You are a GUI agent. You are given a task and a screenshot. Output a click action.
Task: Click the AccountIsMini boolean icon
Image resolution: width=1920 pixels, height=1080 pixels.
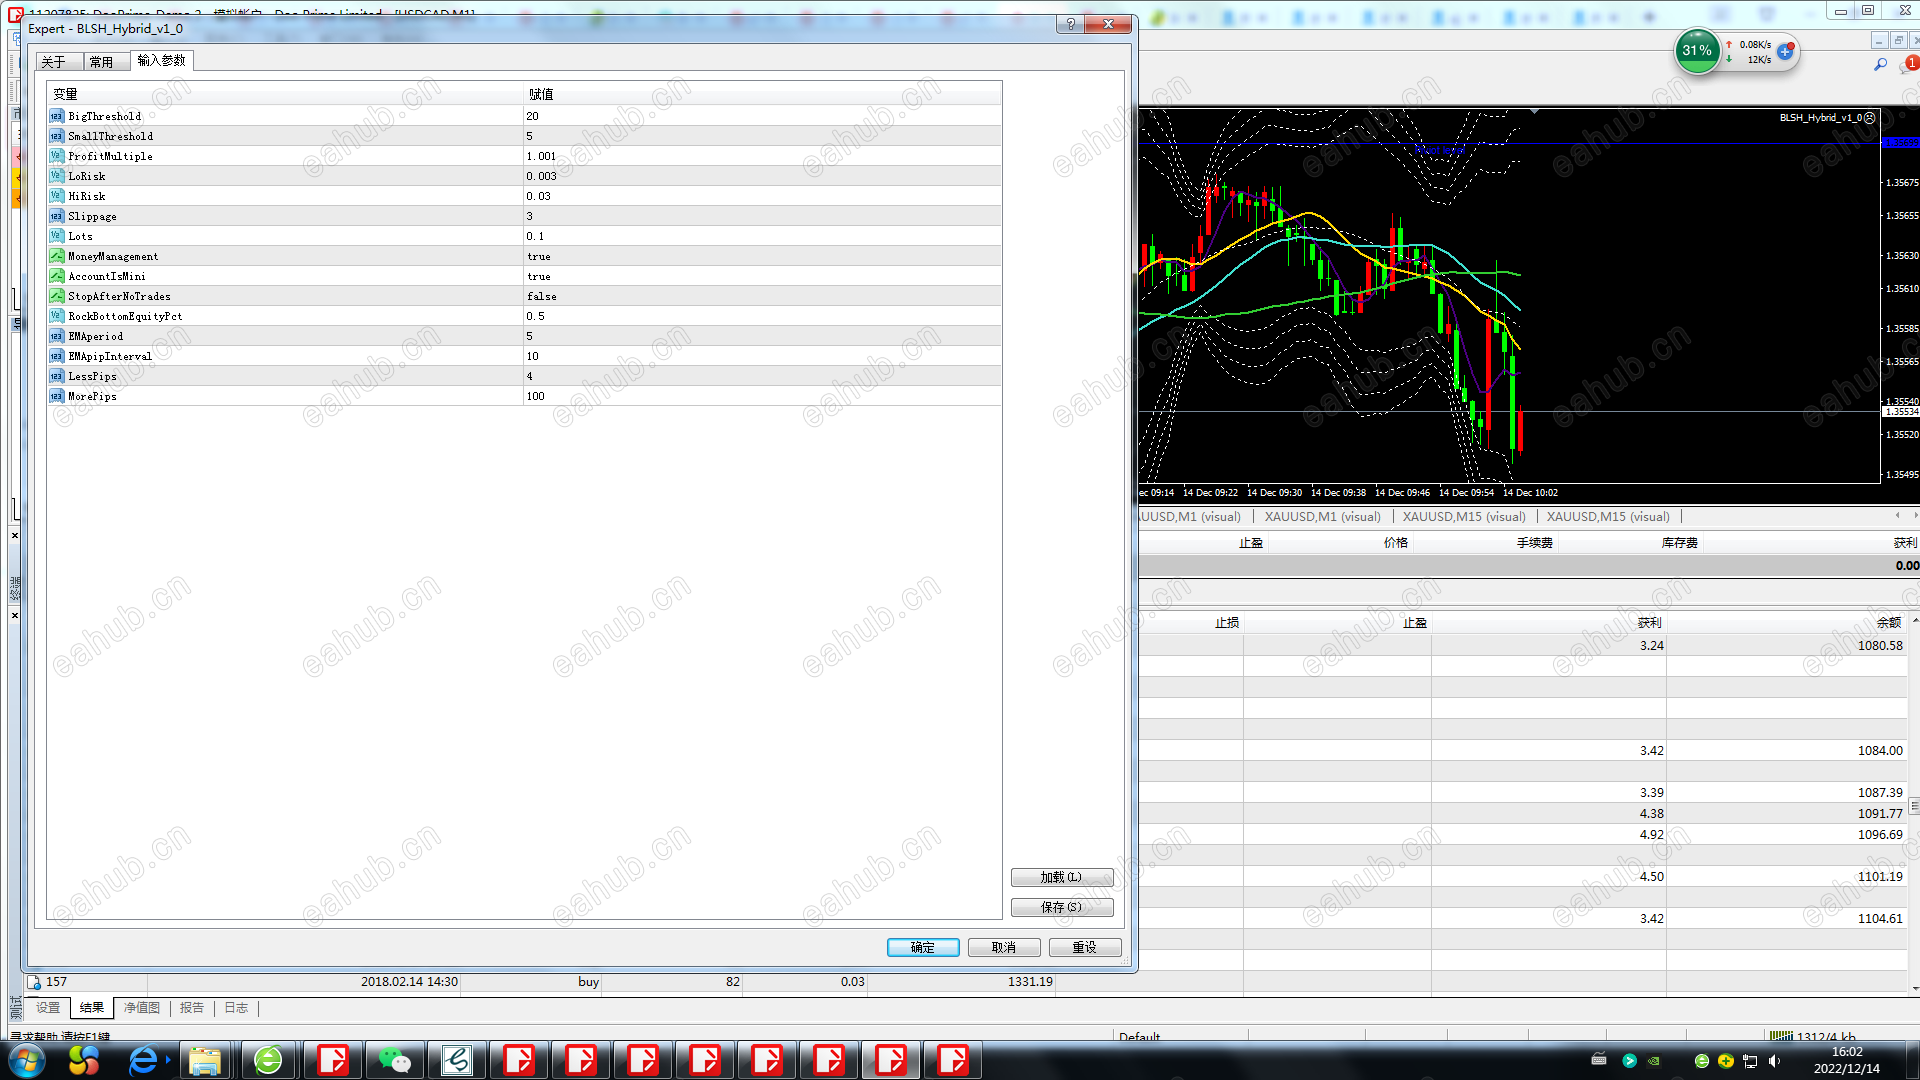point(57,276)
